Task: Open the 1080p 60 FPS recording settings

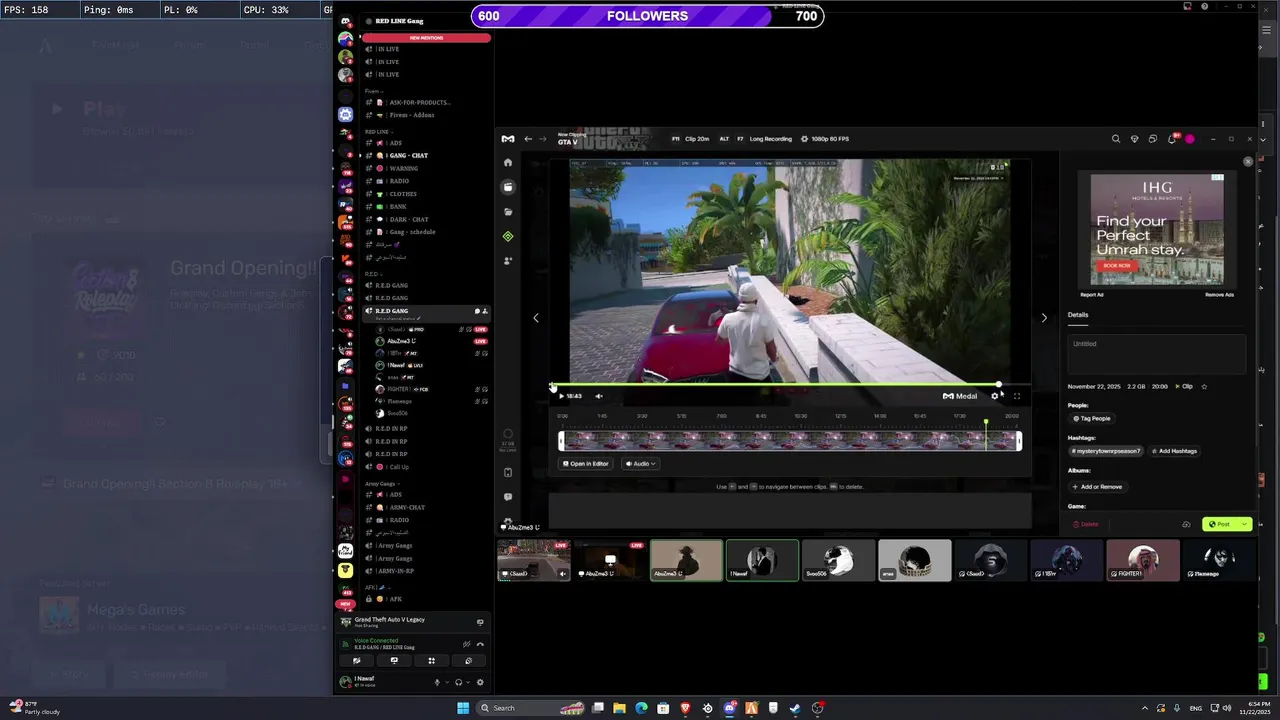Action: [826, 139]
